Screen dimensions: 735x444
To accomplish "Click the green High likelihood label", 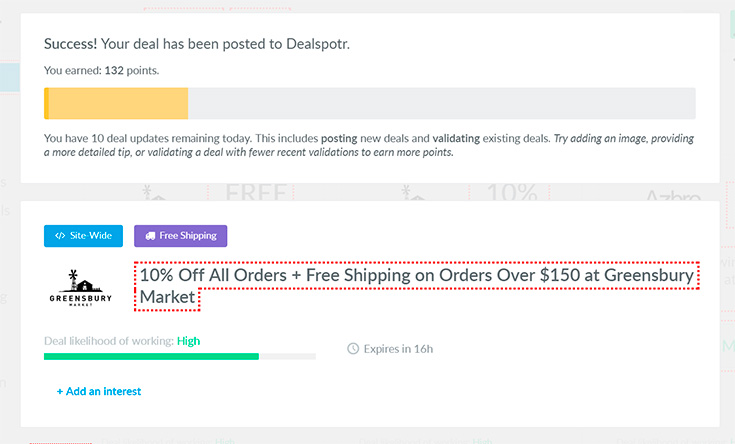I will tap(188, 341).
